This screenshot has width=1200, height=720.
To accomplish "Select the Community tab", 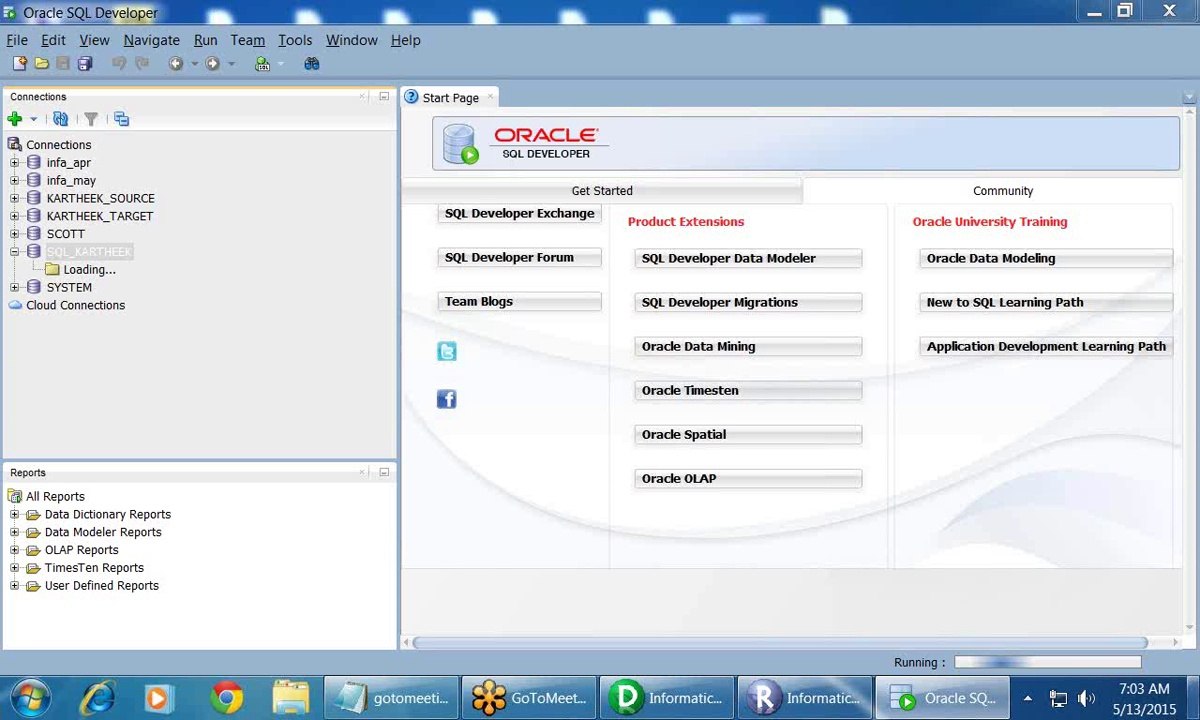I will tap(1003, 191).
